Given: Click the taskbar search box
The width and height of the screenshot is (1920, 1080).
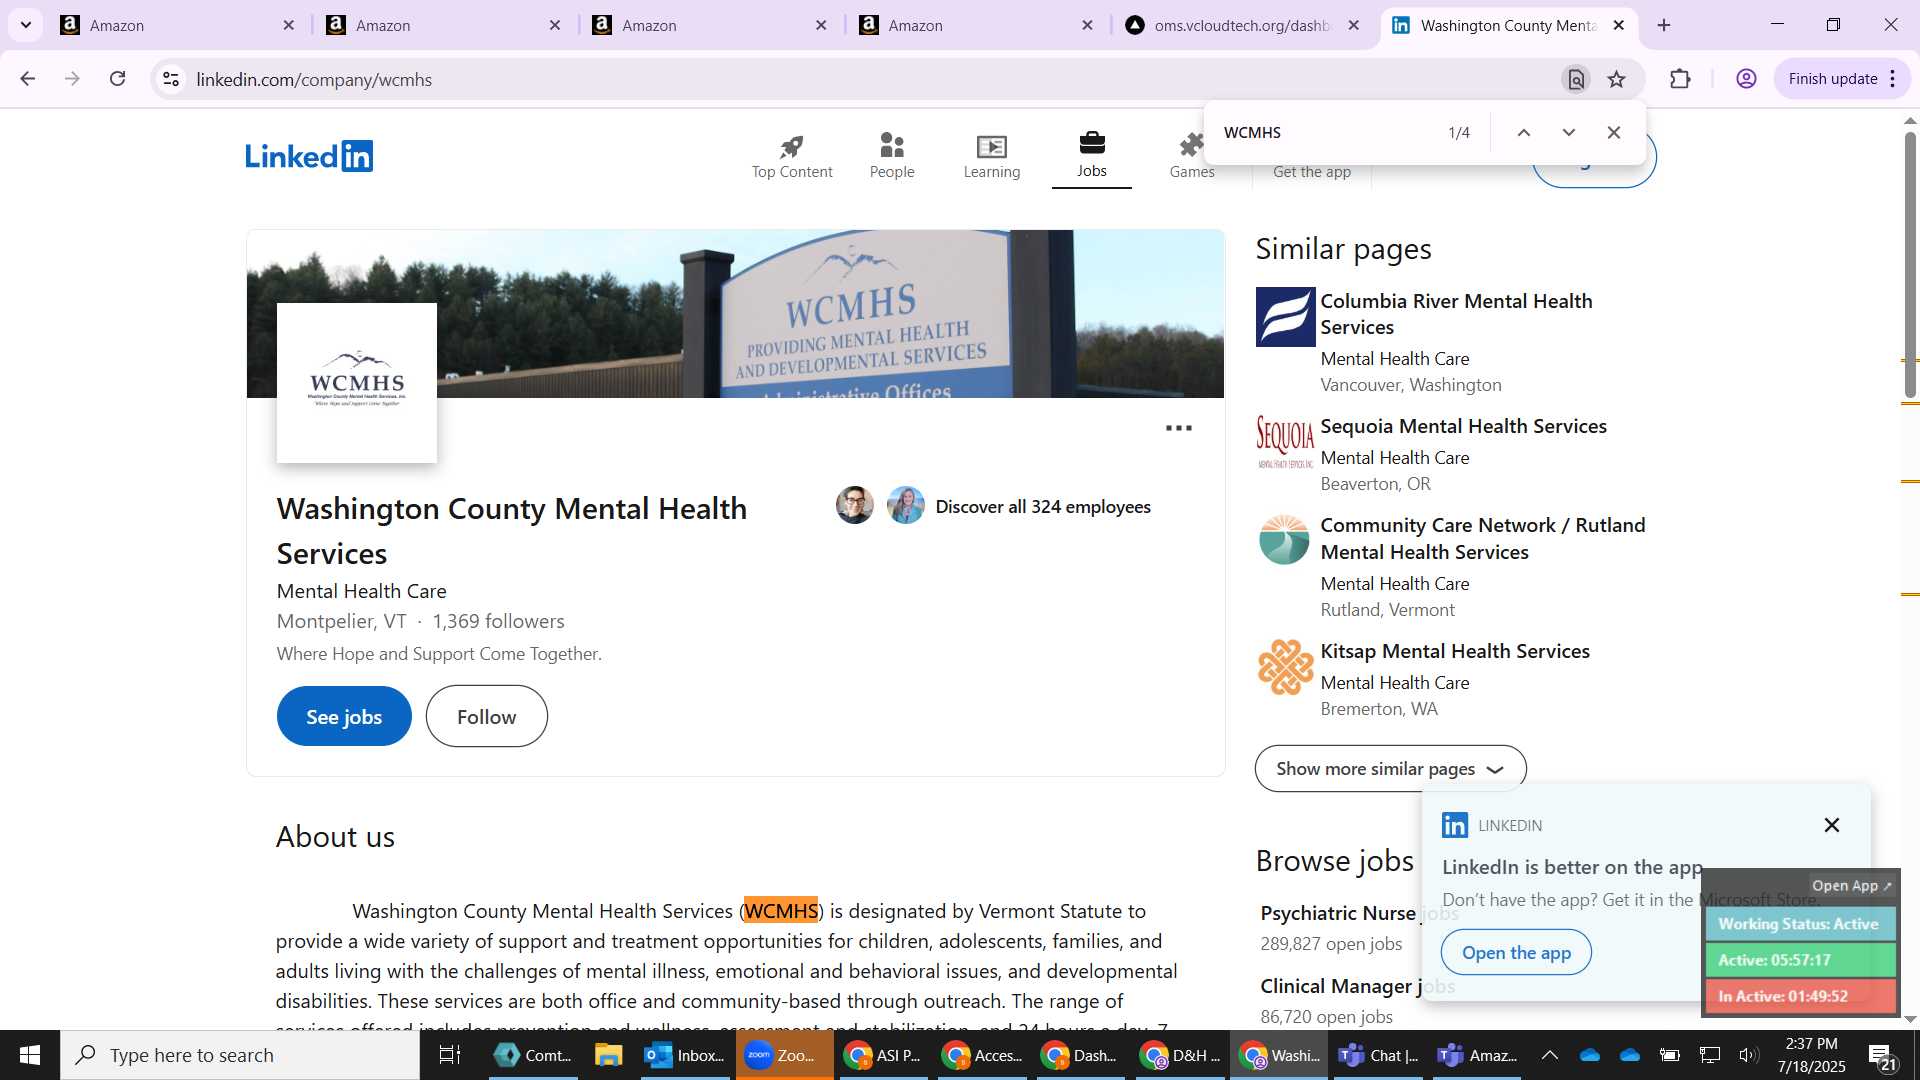Looking at the screenshot, I should tap(240, 1055).
